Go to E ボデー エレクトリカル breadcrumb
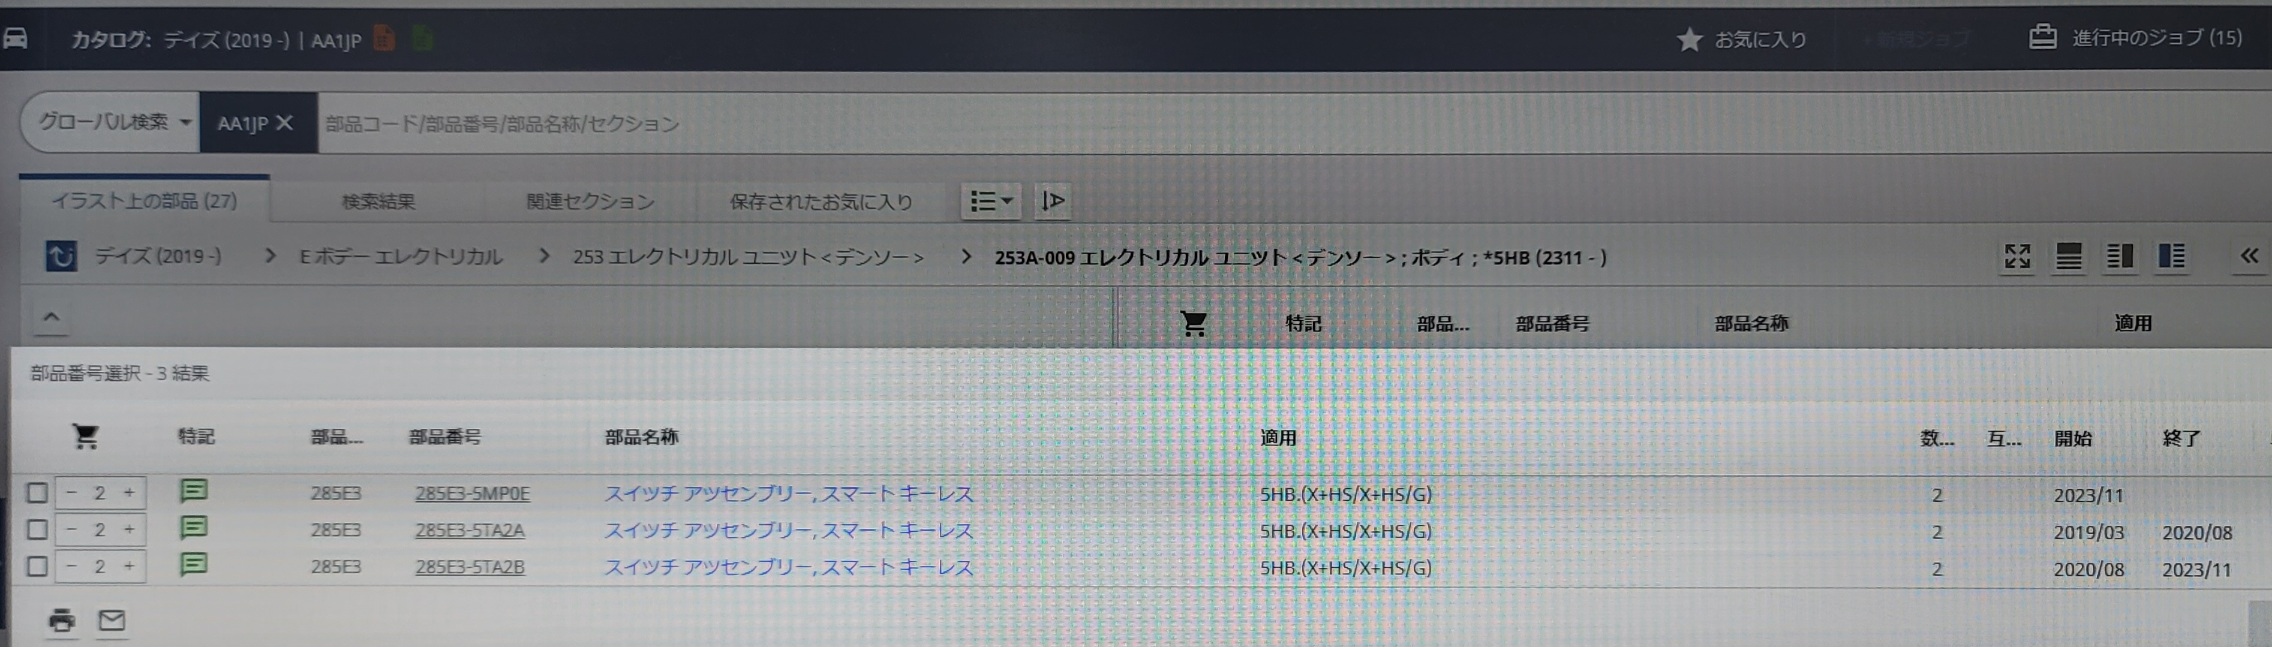2272x647 pixels. [x=401, y=257]
